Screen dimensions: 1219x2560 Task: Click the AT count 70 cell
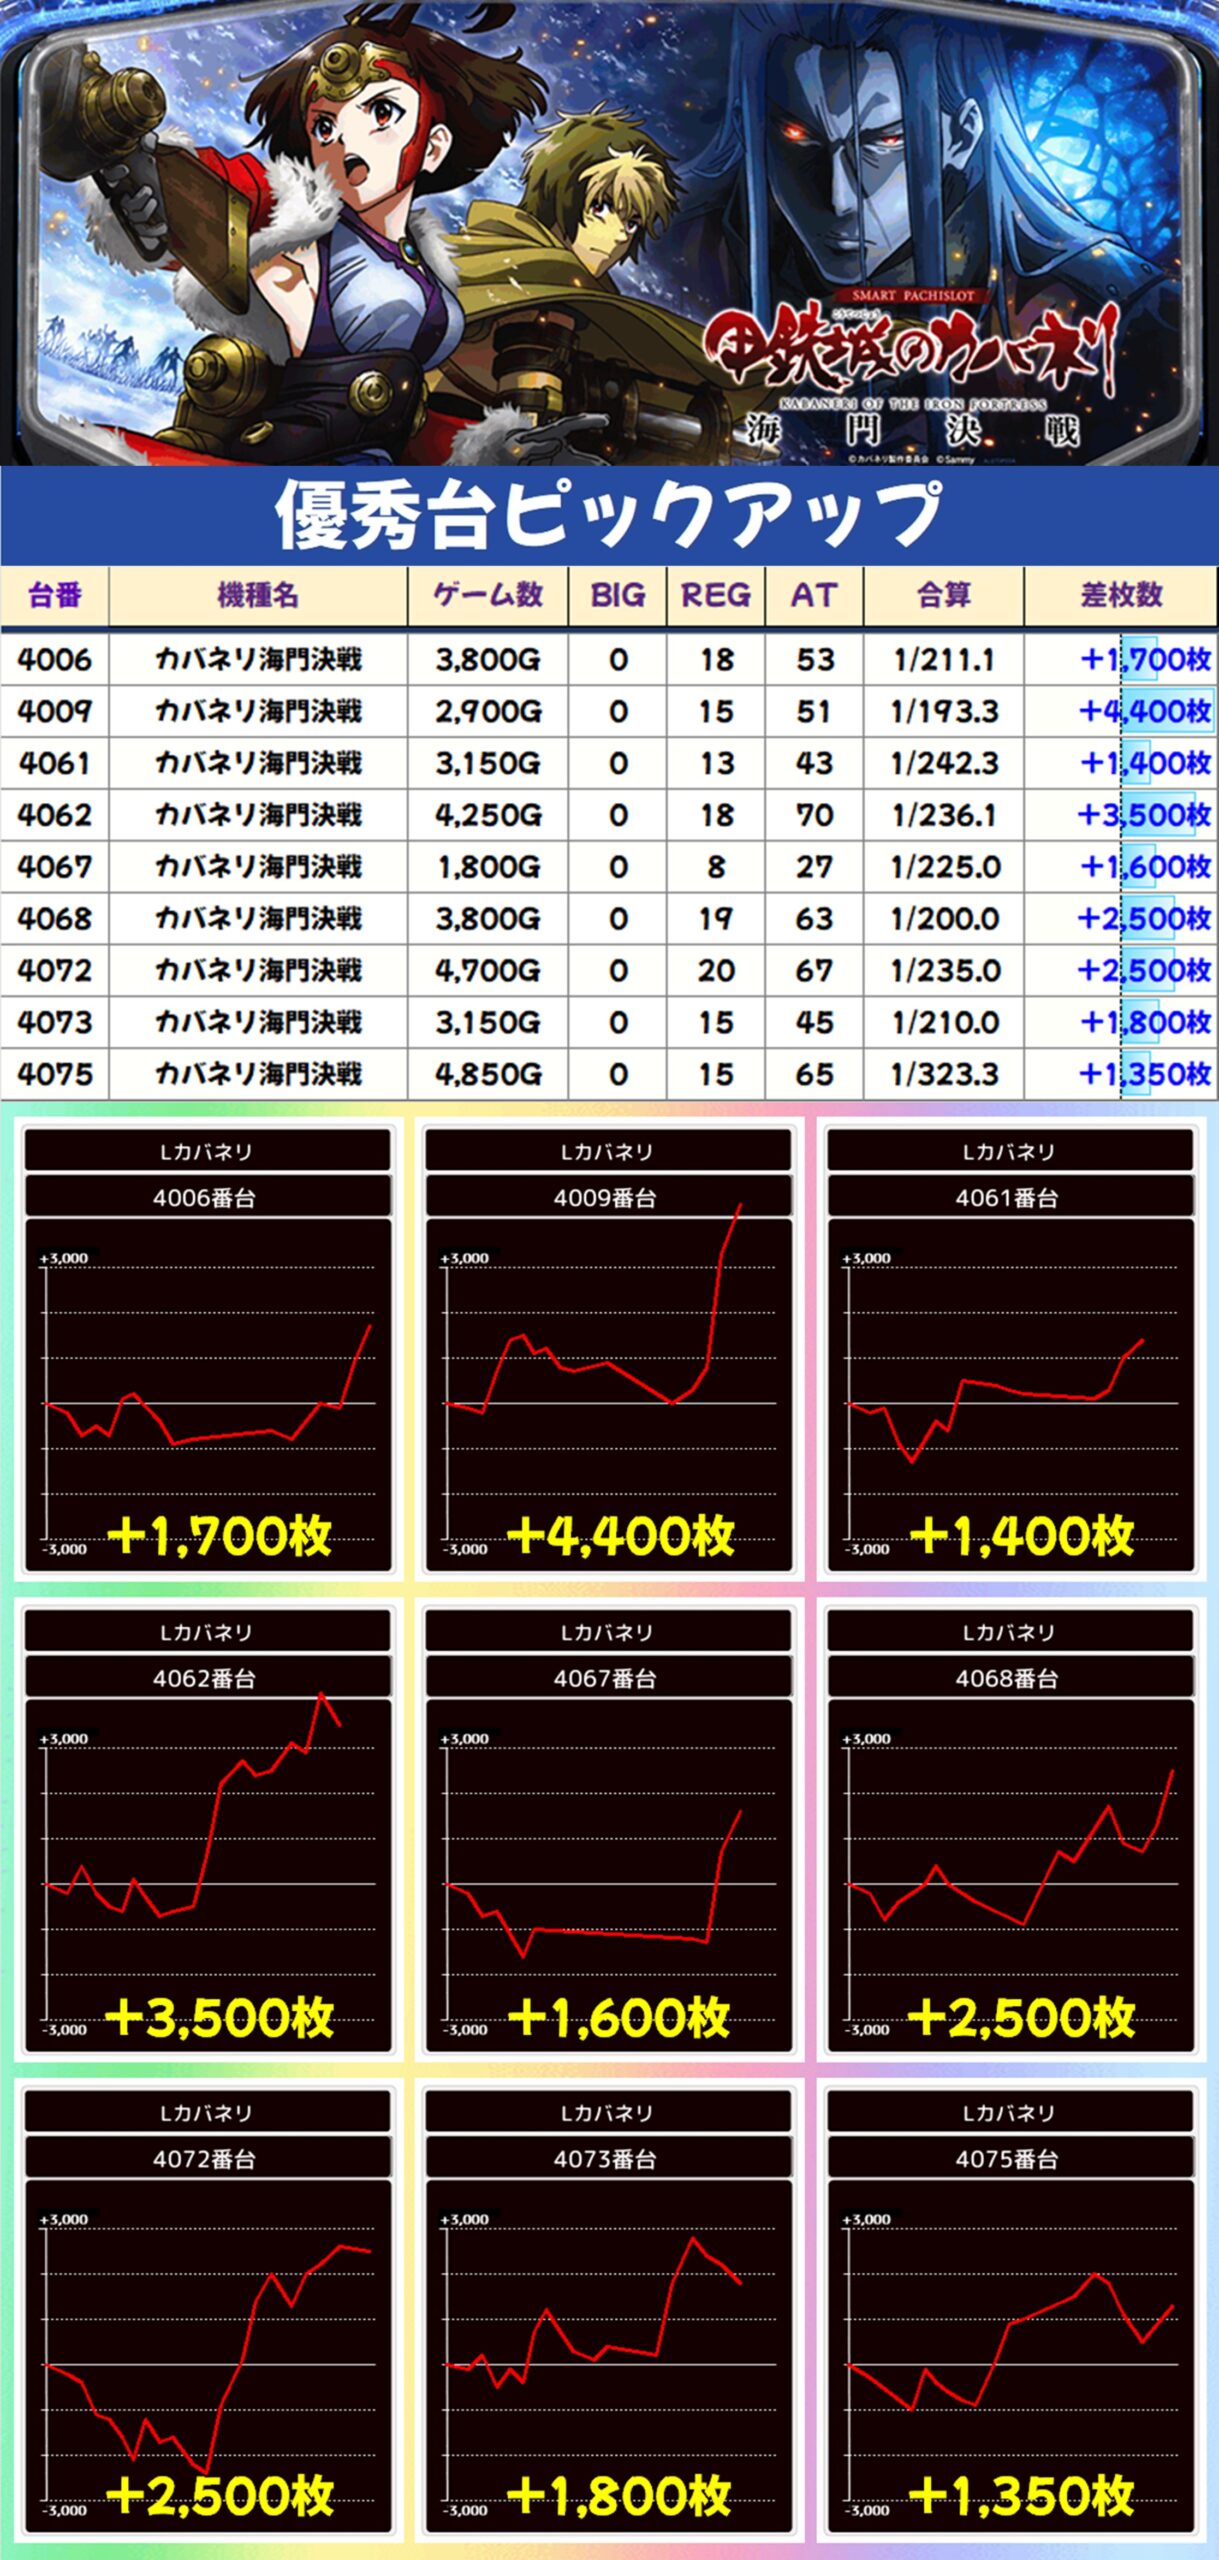[814, 816]
